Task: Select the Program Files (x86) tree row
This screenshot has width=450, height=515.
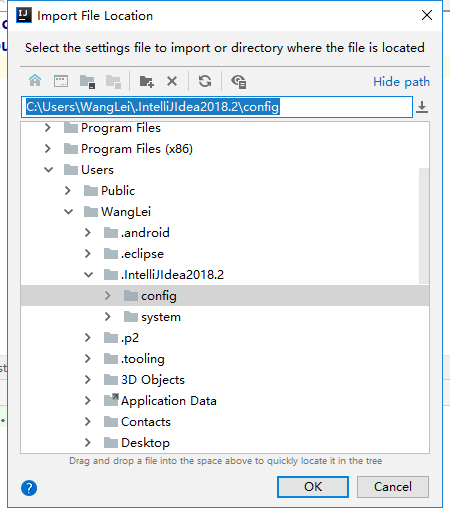Action: click(x=225, y=149)
